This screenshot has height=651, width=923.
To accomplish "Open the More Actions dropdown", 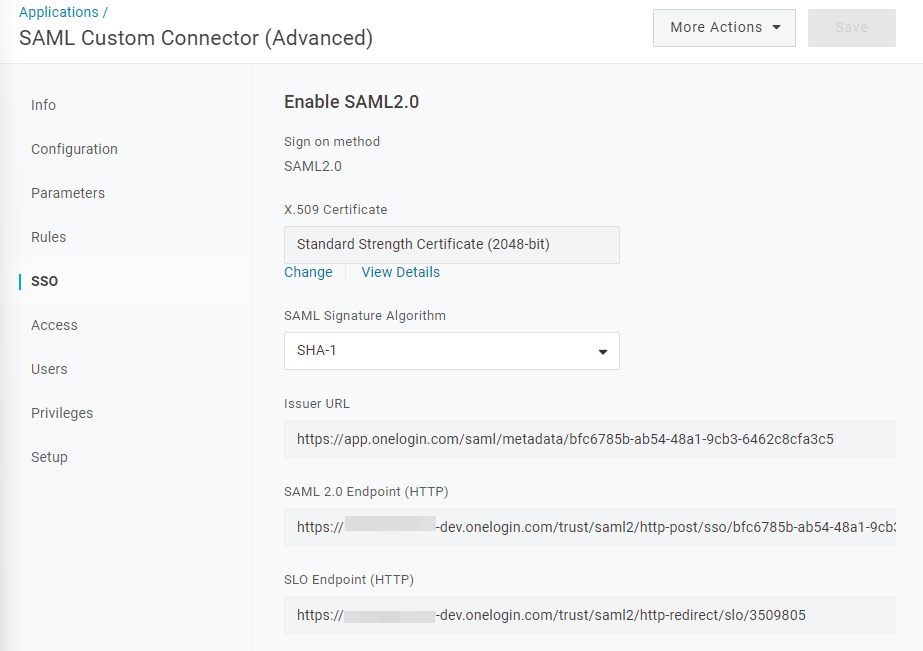I will click(723, 27).
